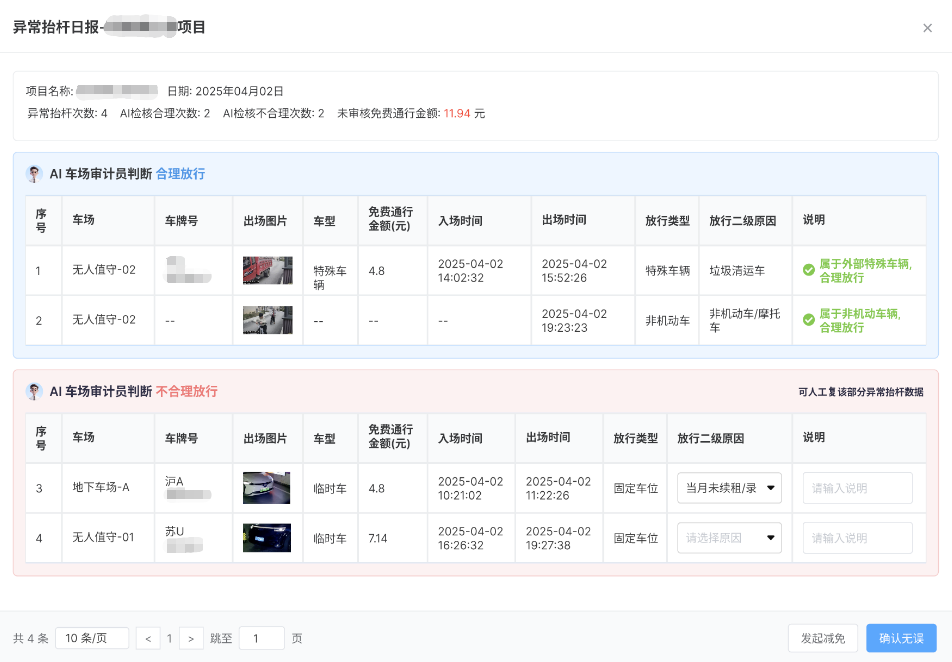View the exit image for 无人值守-01 row 4

[268, 538]
